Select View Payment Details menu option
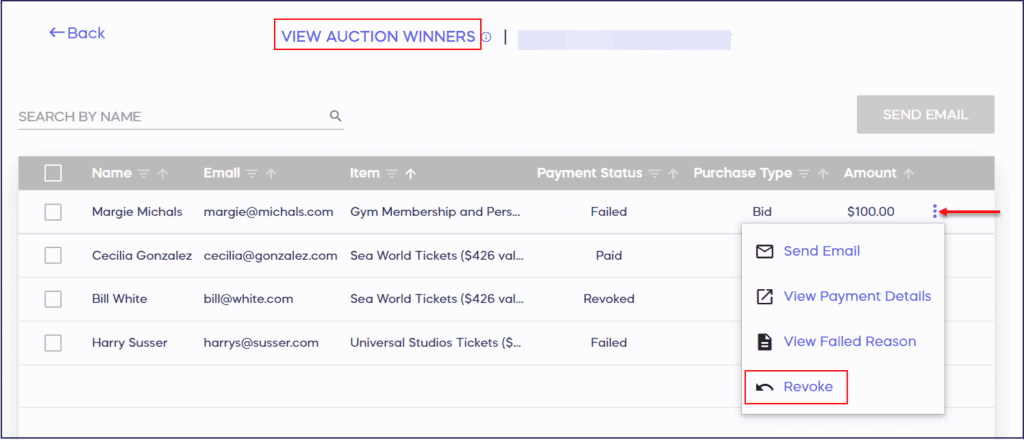 [x=857, y=296]
